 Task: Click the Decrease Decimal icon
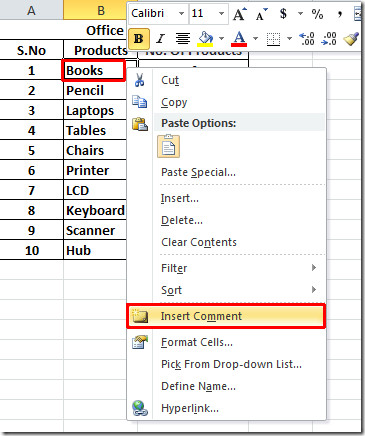[329, 39]
